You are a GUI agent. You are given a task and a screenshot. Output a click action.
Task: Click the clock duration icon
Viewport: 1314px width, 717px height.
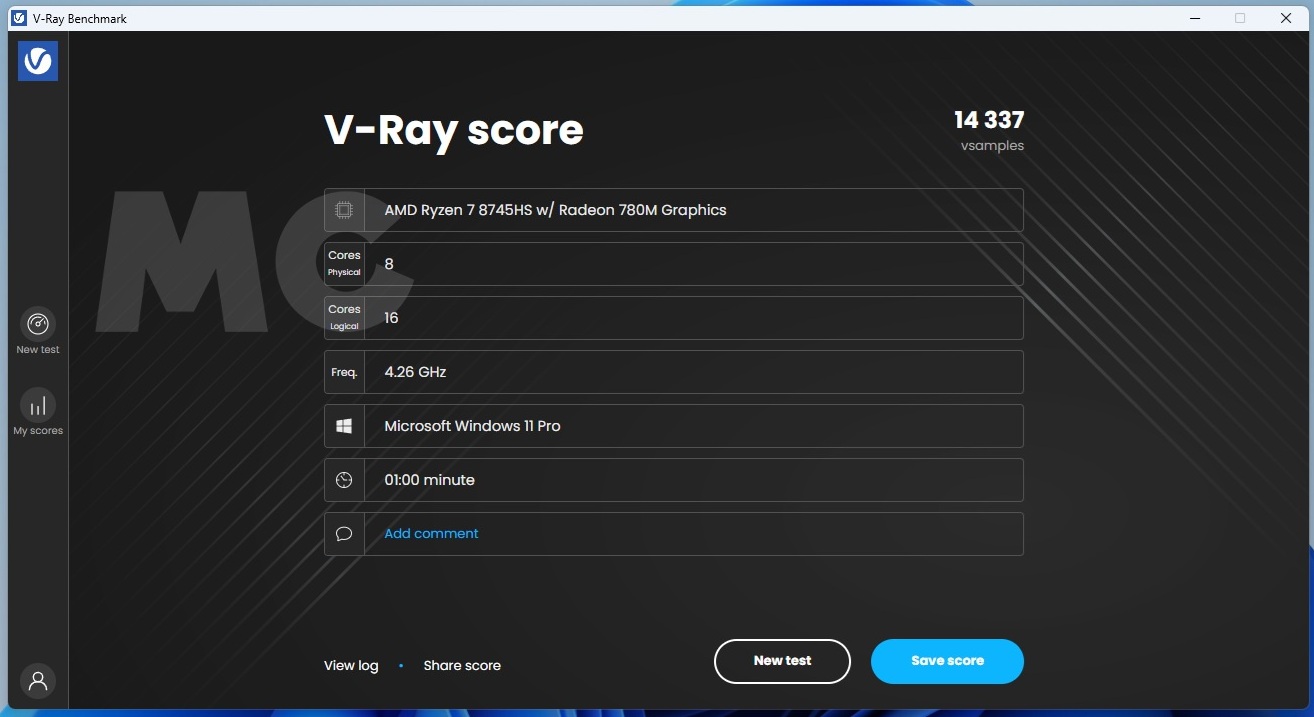[344, 480]
